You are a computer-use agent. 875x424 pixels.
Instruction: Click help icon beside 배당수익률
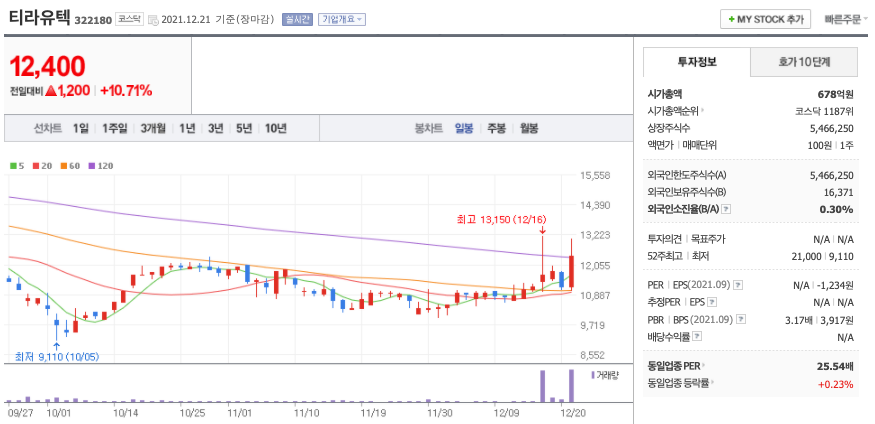(698, 337)
